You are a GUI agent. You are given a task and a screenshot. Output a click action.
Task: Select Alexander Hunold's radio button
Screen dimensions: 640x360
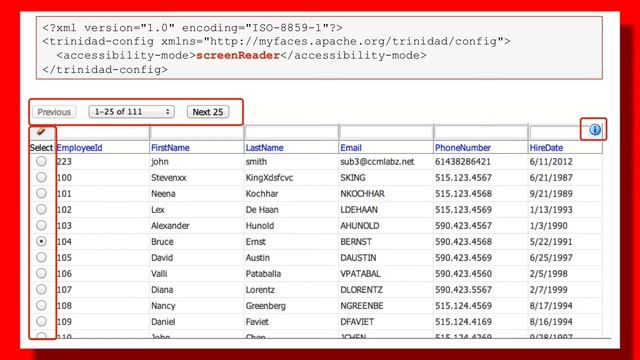pos(41,225)
